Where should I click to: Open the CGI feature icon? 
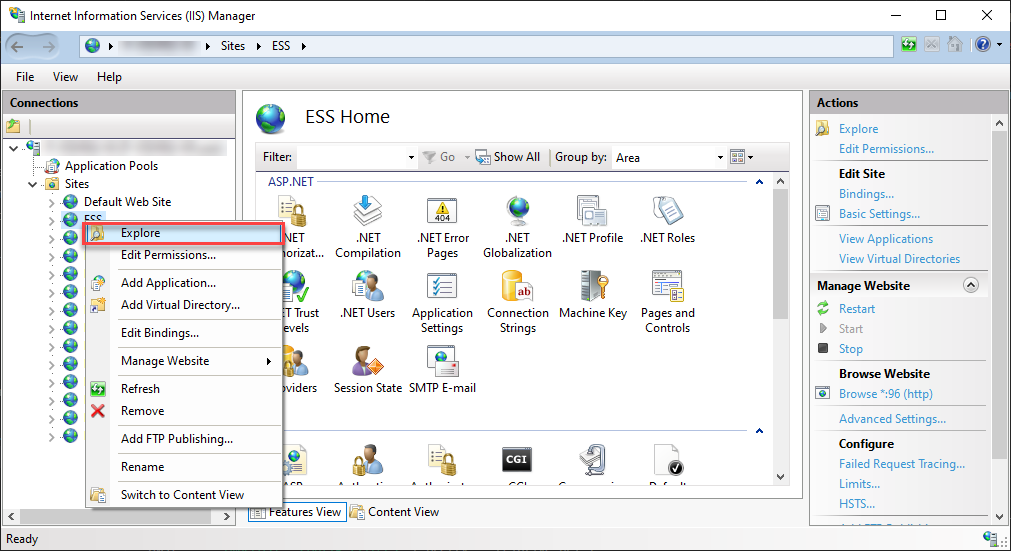point(516,459)
